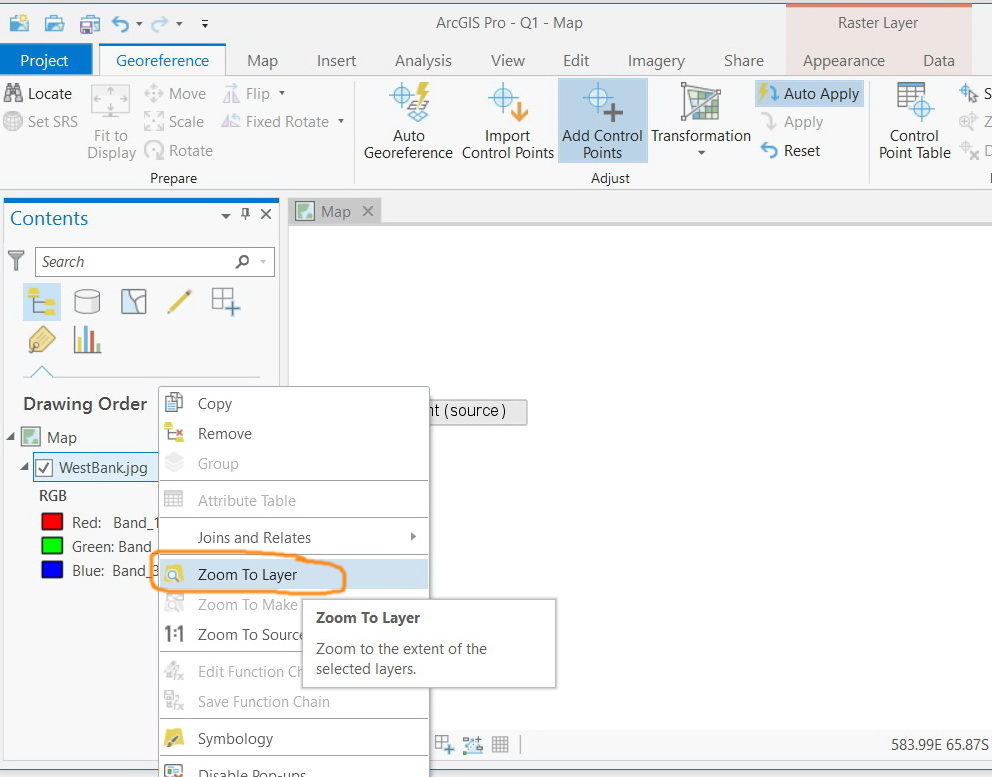This screenshot has height=777, width=992.
Task: Click the Set SRS globe button
Action: click(40, 121)
